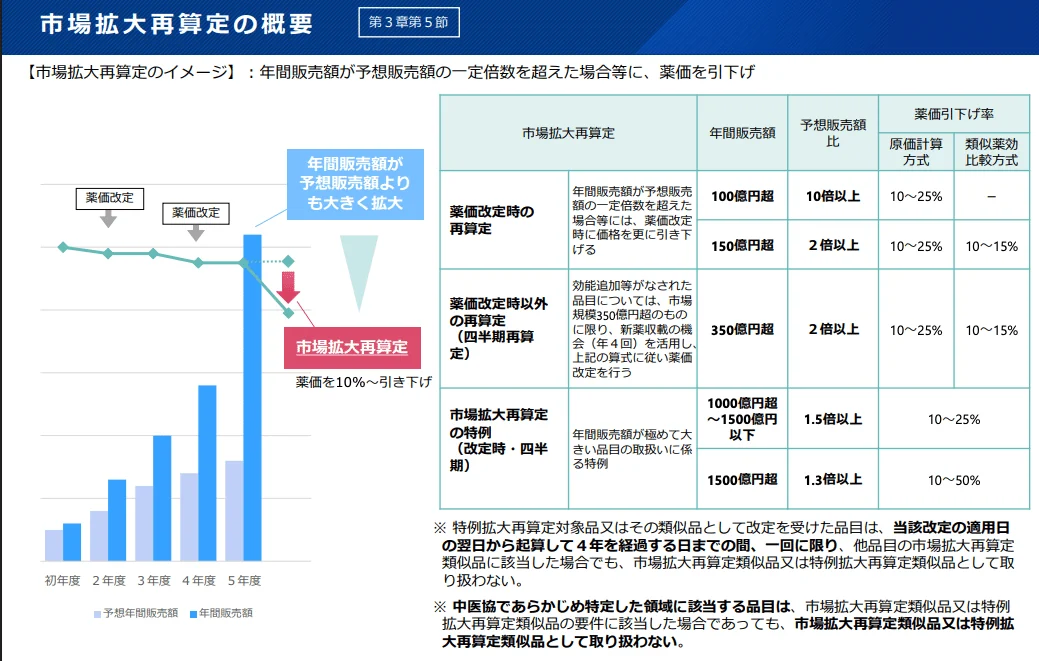This screenshot has width=1039, height=661.
Task: Click the 年間販売額 column header in the table
Action: (x=742, y=133)
